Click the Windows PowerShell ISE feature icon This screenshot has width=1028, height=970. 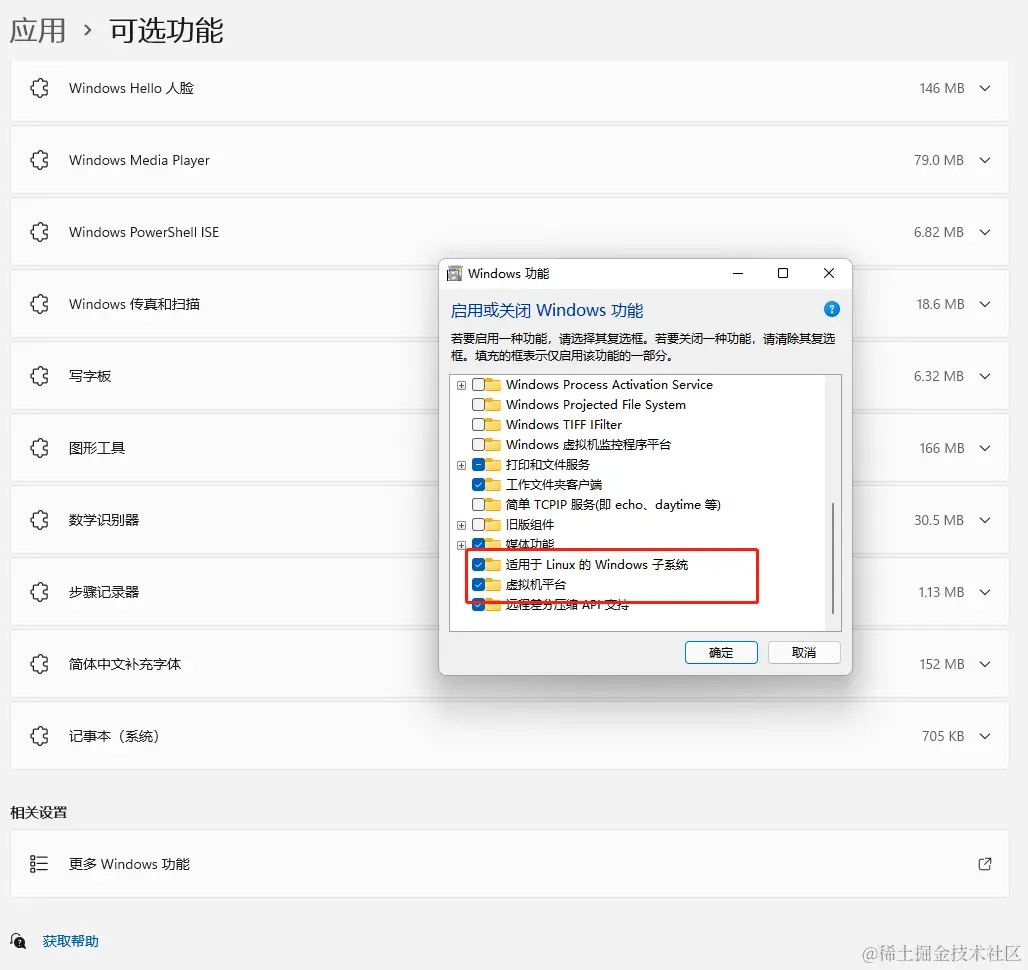pyautogui.click(x=39, y=232)
